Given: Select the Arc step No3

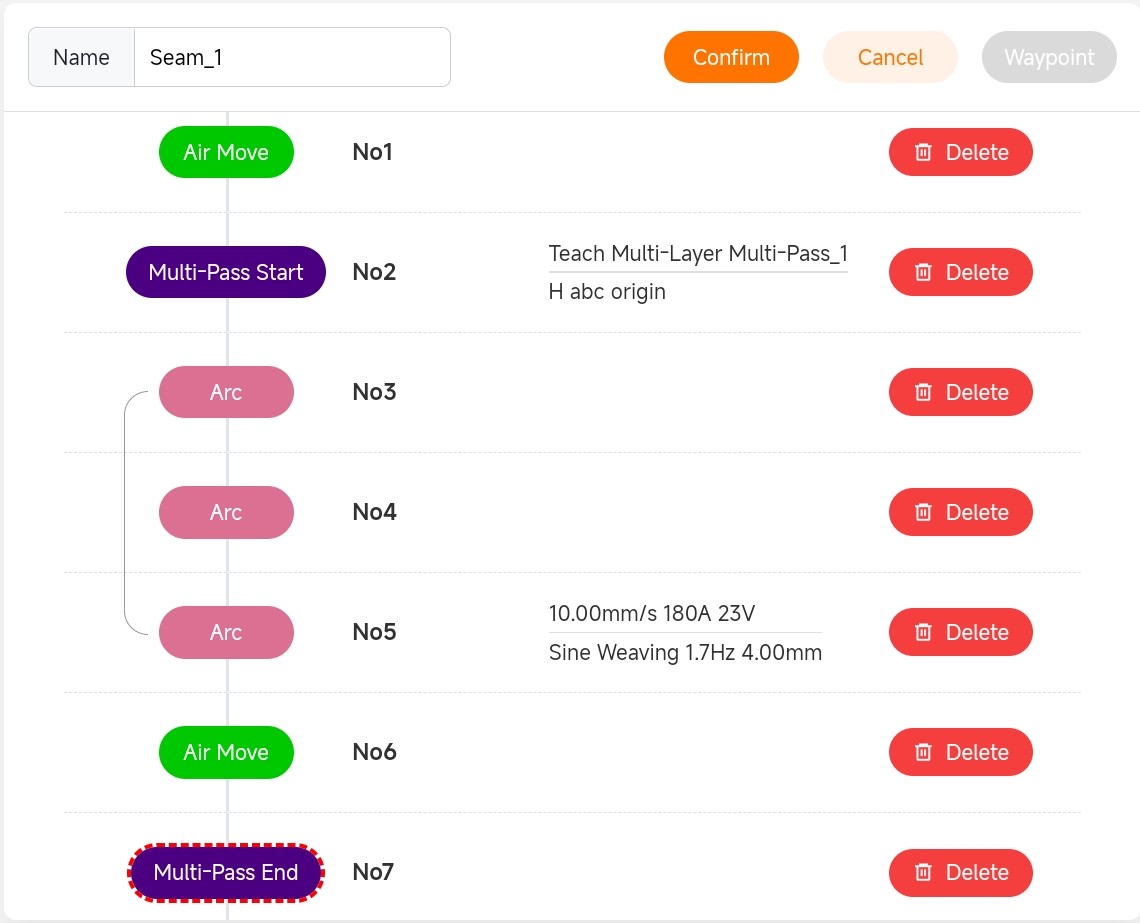Looking at the screenshot, I should [x=226, y=392].
